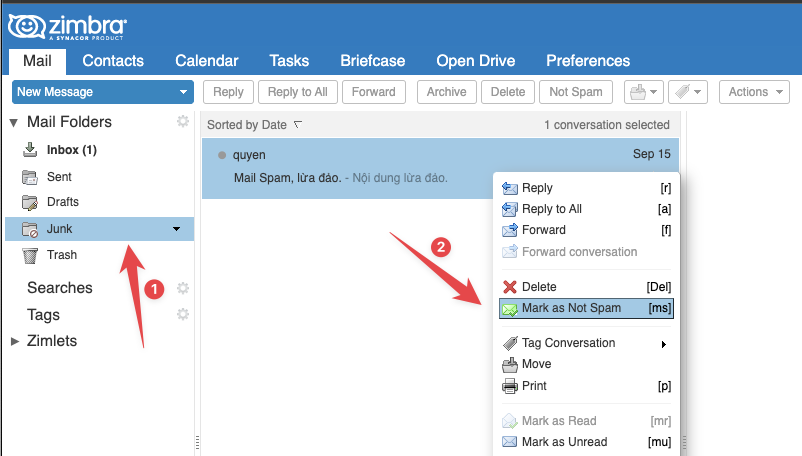Click the Reply toolbar button
This screenshot has height=456, width=802.
(228, 92)
